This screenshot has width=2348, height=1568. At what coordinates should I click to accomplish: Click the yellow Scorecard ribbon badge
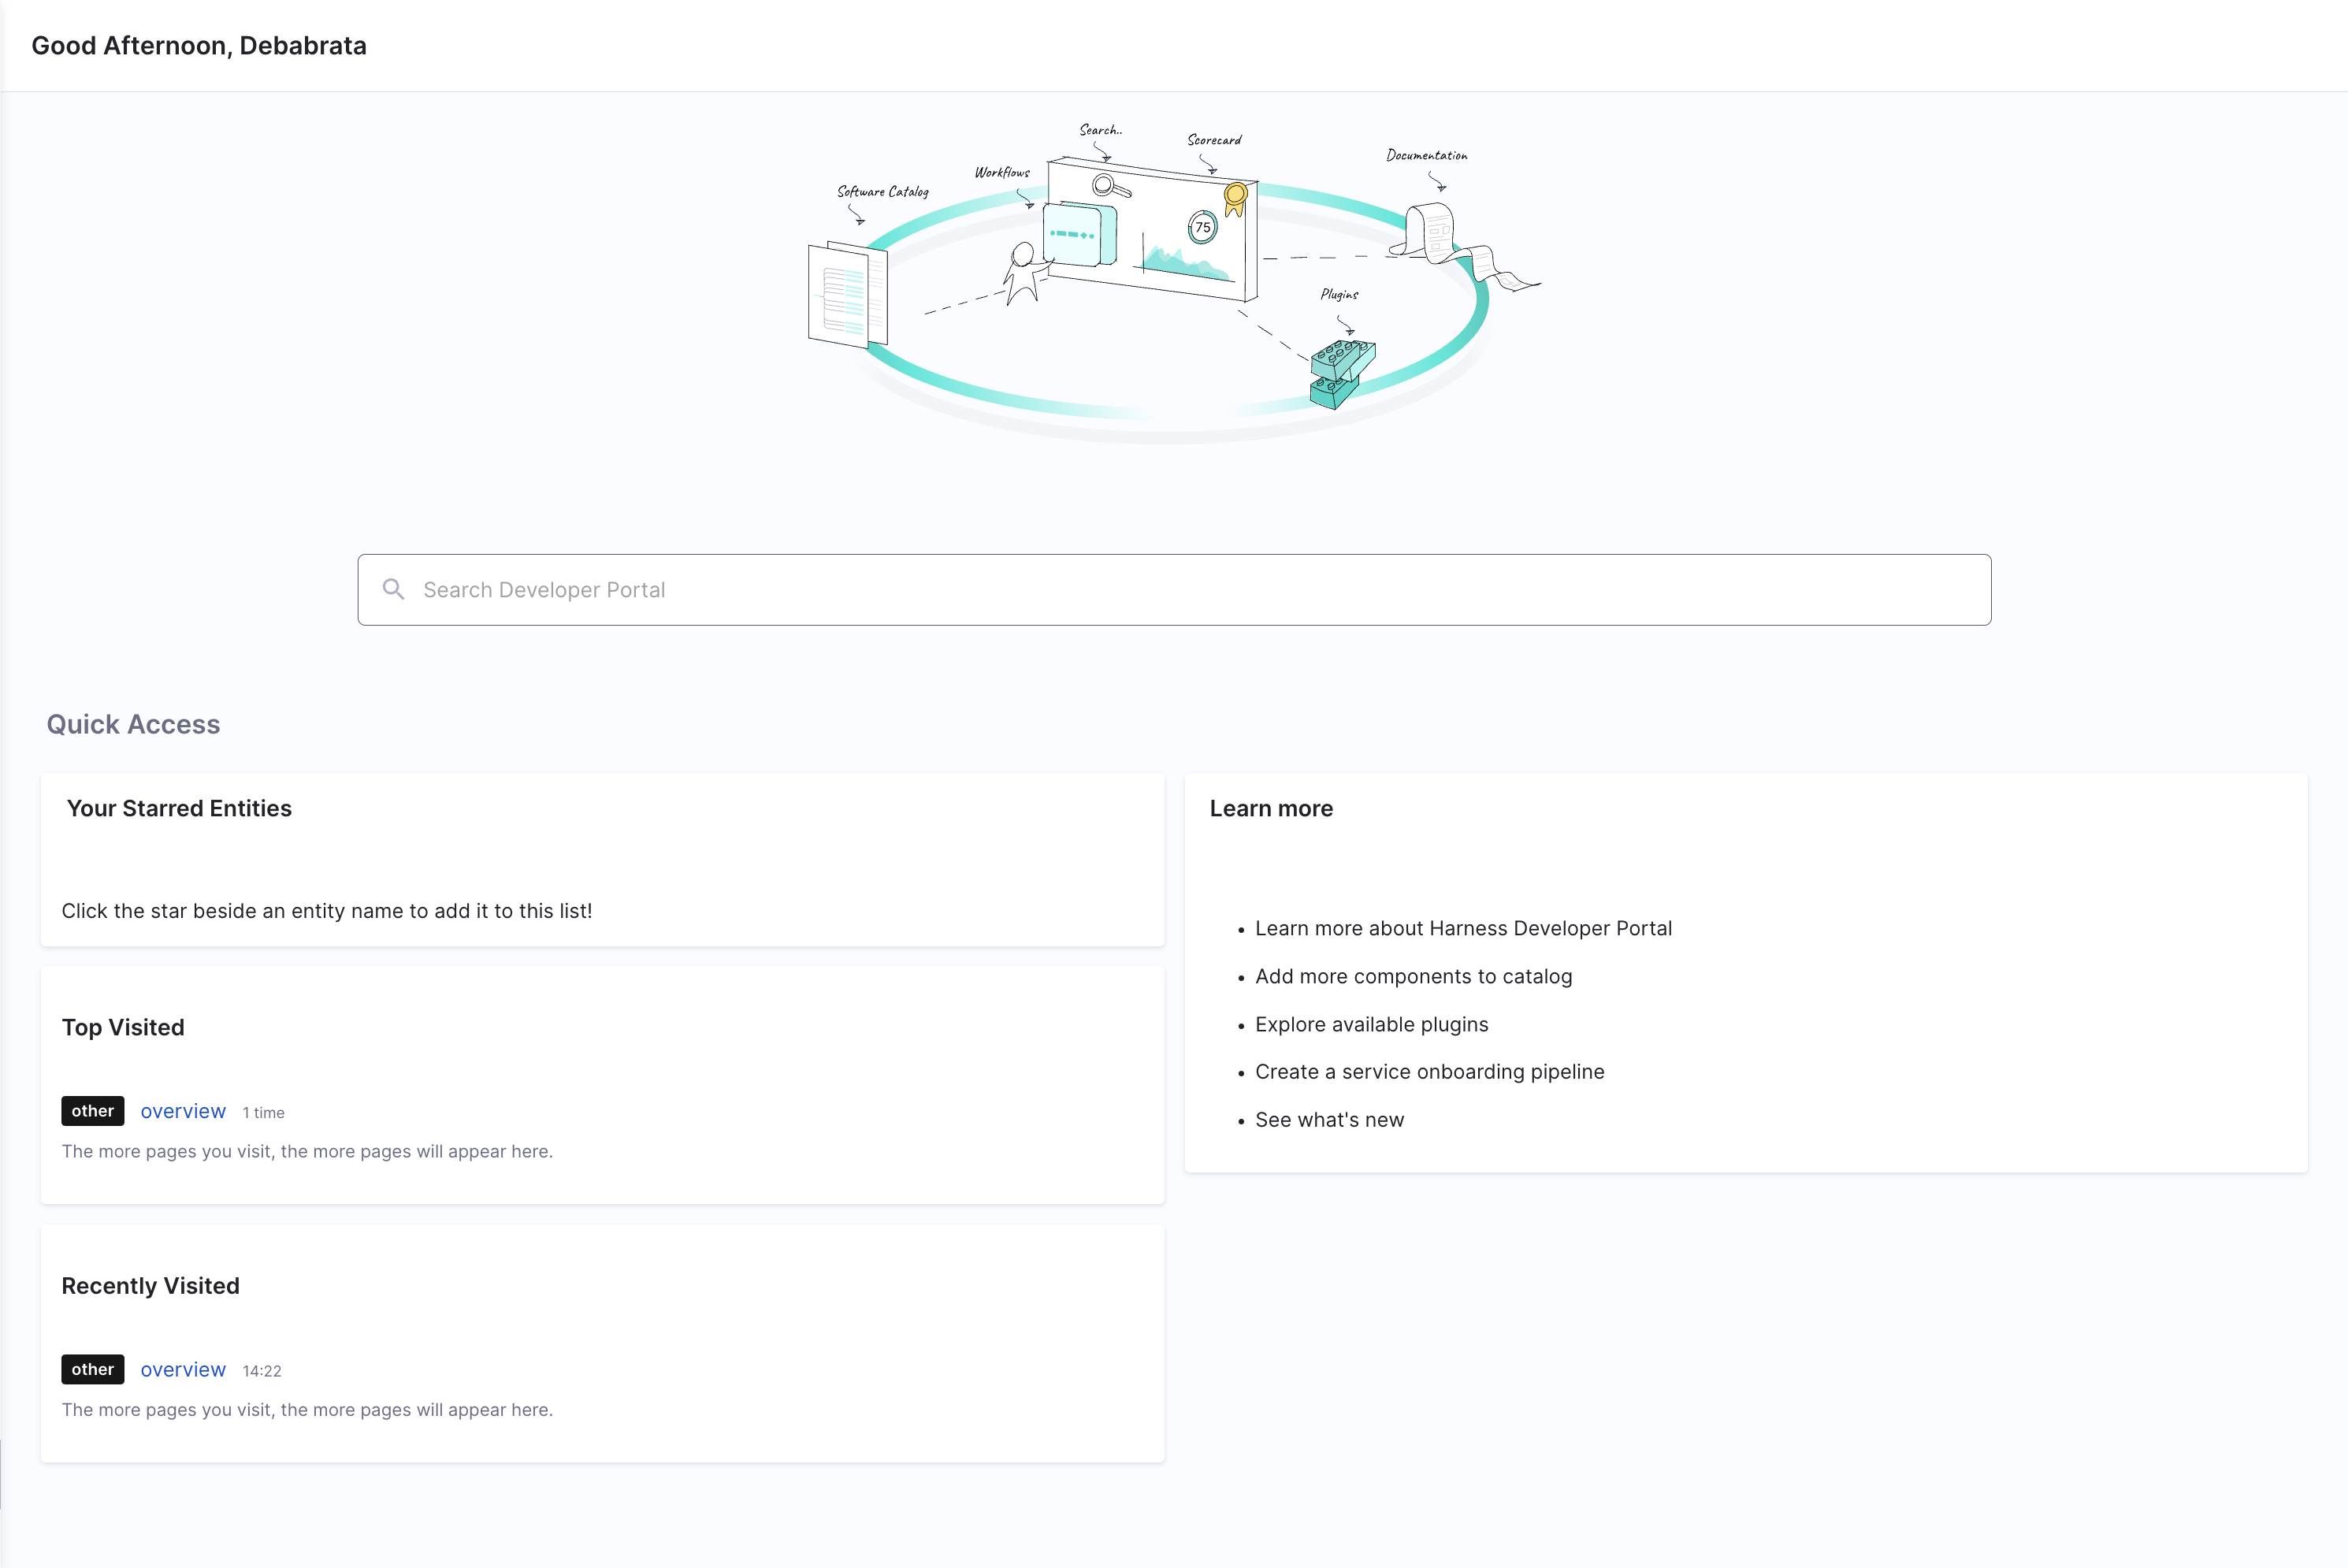[x=1236, y=198]
